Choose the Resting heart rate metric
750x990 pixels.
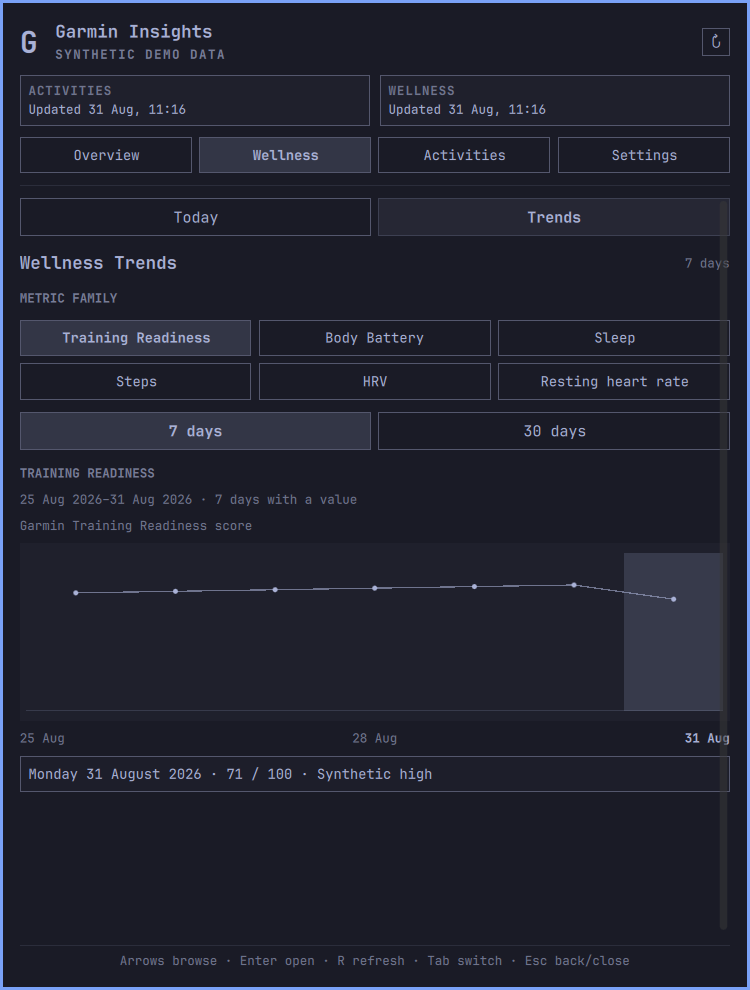click(614, 381)
